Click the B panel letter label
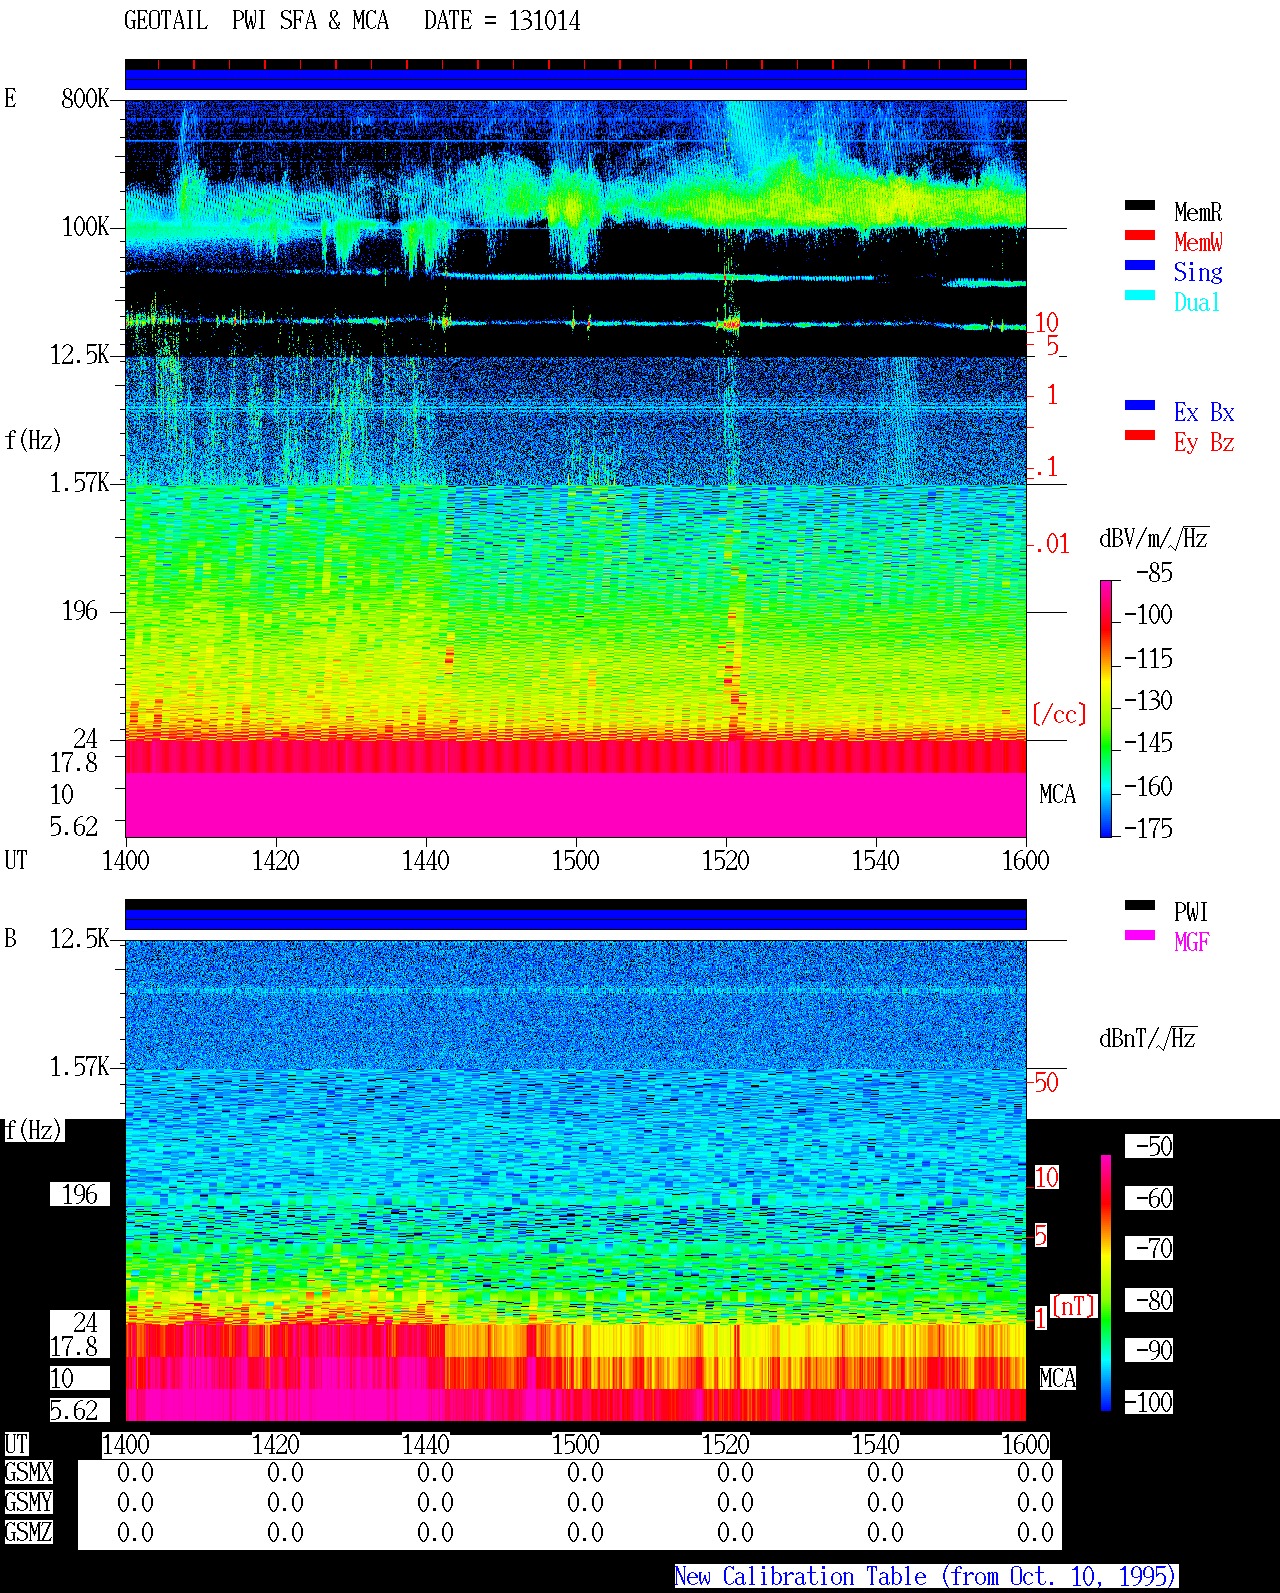Viewport: 1280px width, 1593px height. coord(10,938)
